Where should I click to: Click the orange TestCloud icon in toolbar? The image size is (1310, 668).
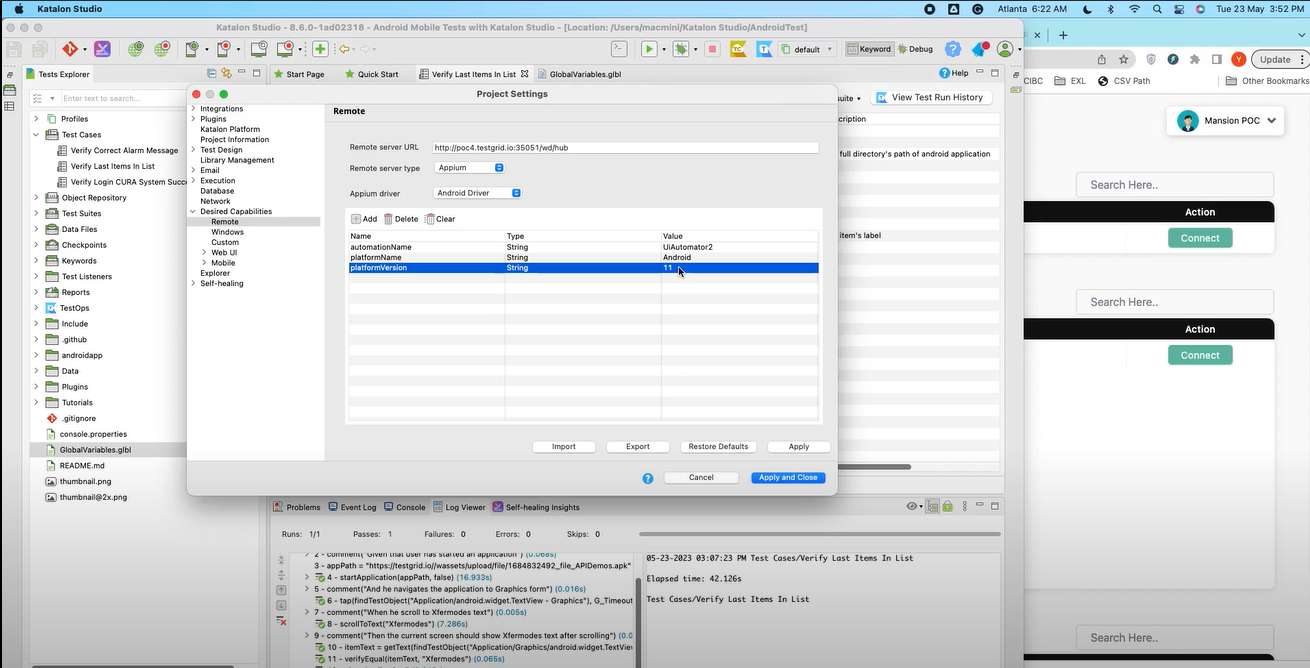coord(738,49)
